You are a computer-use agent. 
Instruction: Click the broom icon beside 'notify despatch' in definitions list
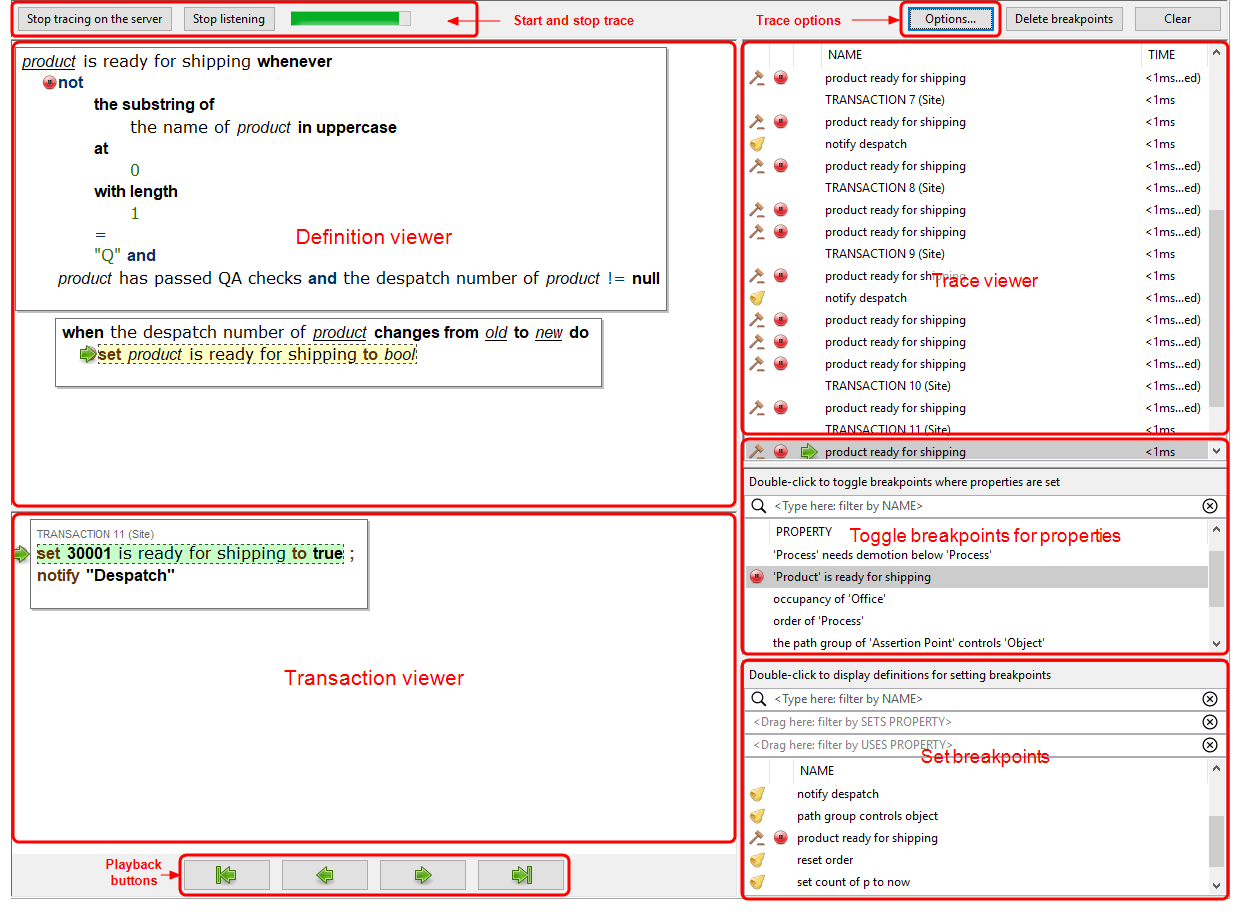757,794
